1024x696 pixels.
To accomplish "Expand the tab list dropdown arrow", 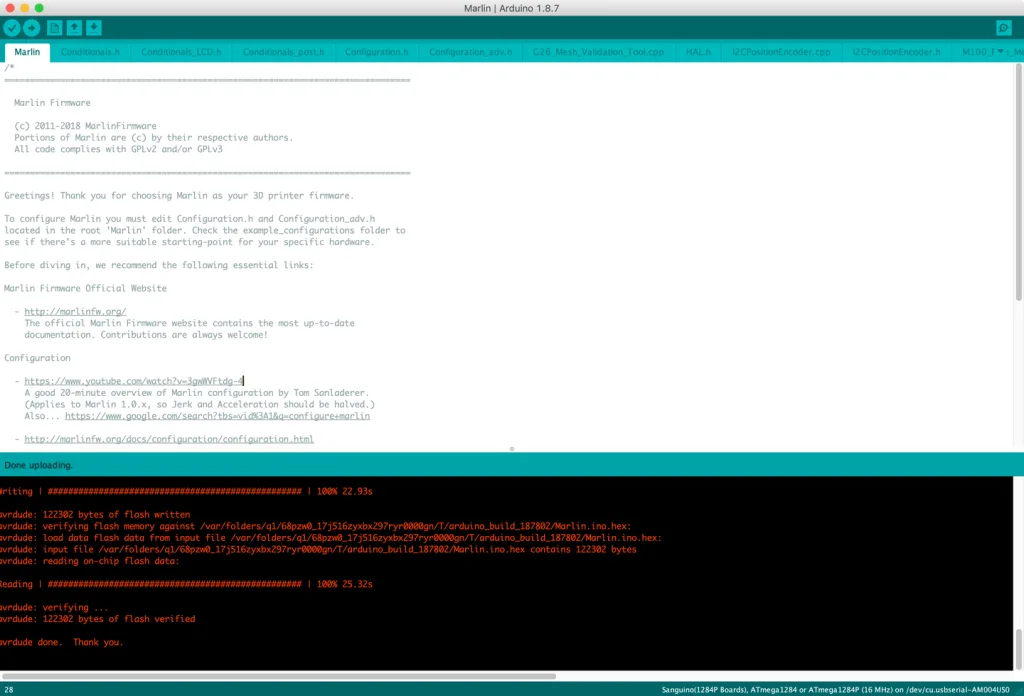I will pos(1001,52).
